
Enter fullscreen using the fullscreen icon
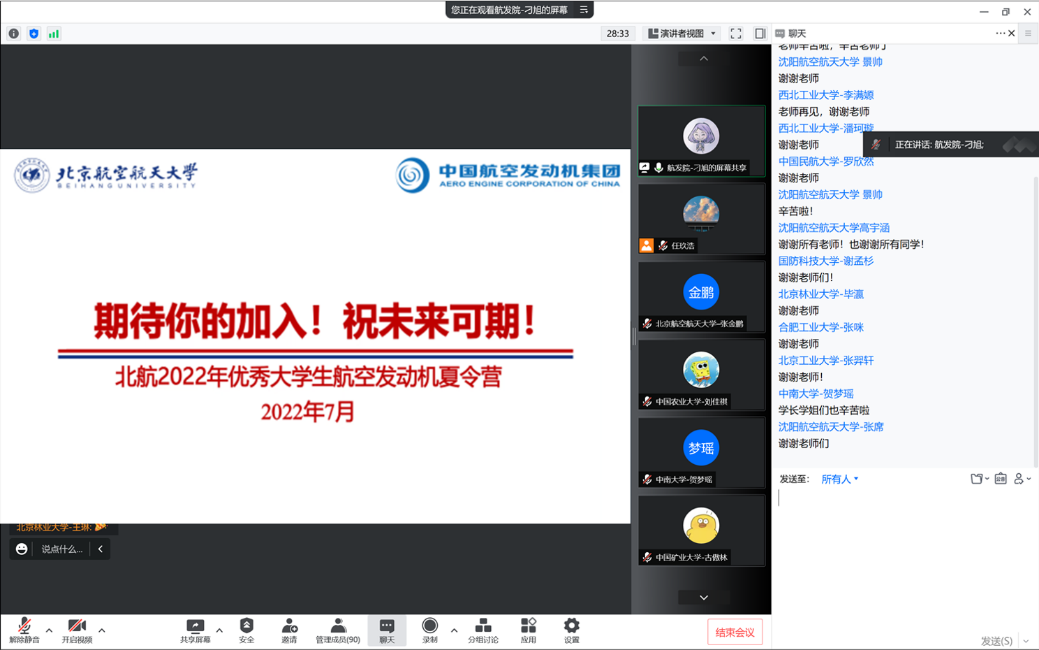click(736, 34)
